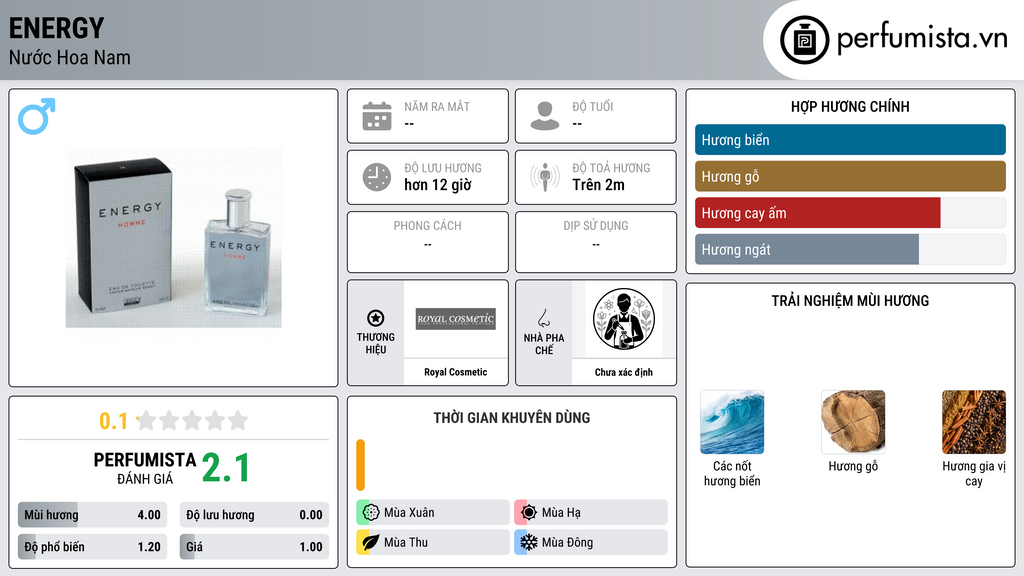Image resolution: width=1024 pixels, height=576 pixels.
Task: Click the Thời gian khuyên dùng heading
Action: (x=512, y=418)
